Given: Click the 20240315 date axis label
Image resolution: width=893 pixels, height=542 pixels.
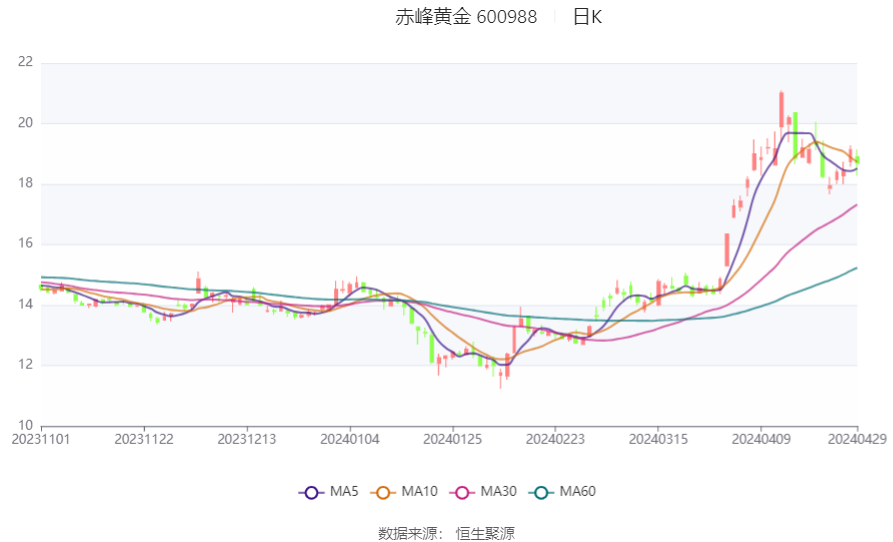Looking at the screenshot, I should (658, 440).
